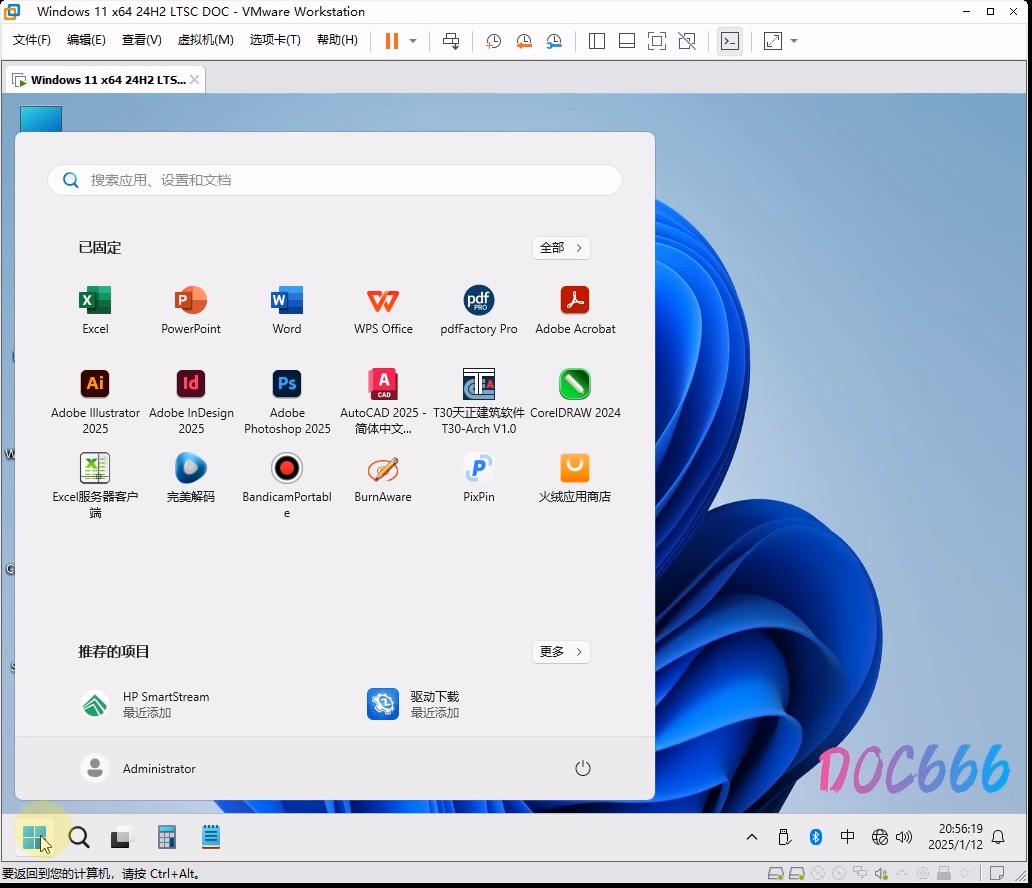1032x888 pixels.
Task: Open volume speaker tray icon
Action: (x=904, y=837)
